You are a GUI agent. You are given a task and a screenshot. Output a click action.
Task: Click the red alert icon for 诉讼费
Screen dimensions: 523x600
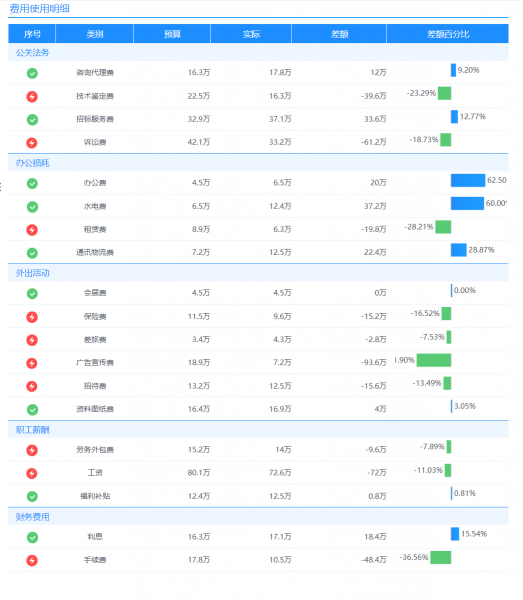pos(32,143)
